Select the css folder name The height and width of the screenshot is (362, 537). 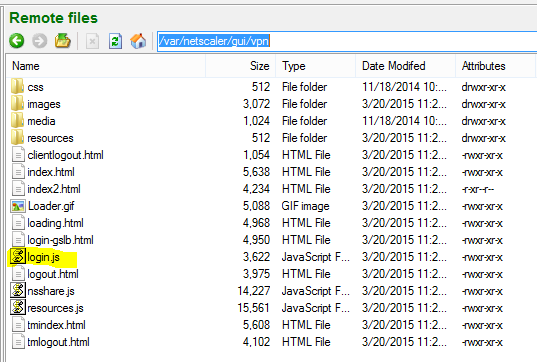tap(35, 87)
